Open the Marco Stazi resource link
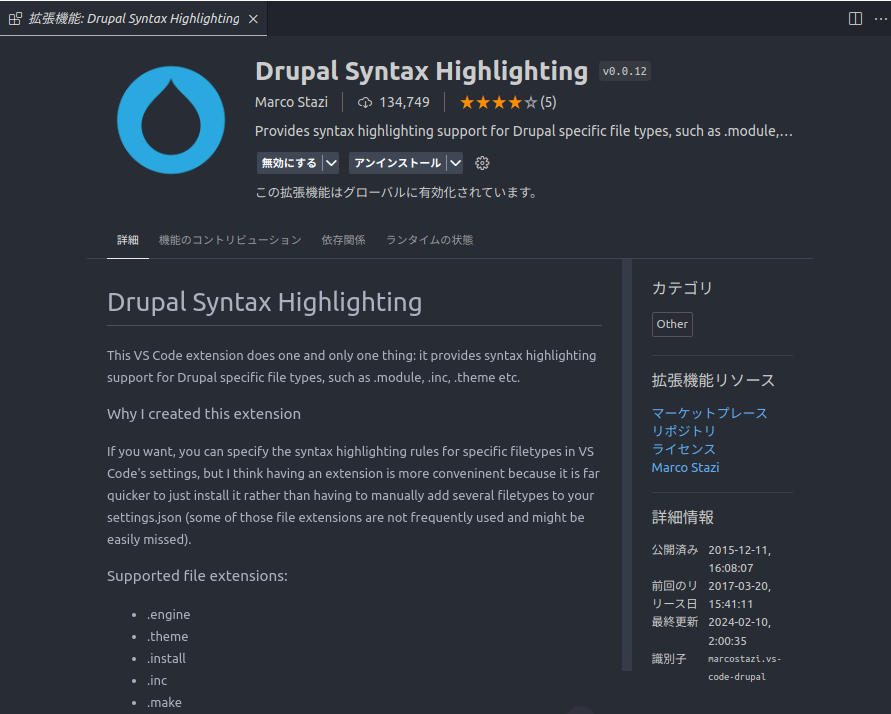The height and width of the screenshot is (714, 891). point(685,467)
